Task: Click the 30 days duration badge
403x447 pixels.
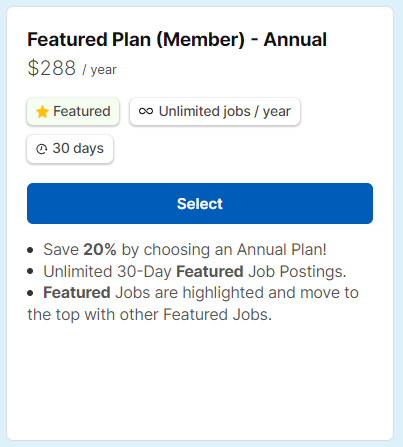Action: click(70, 149)
